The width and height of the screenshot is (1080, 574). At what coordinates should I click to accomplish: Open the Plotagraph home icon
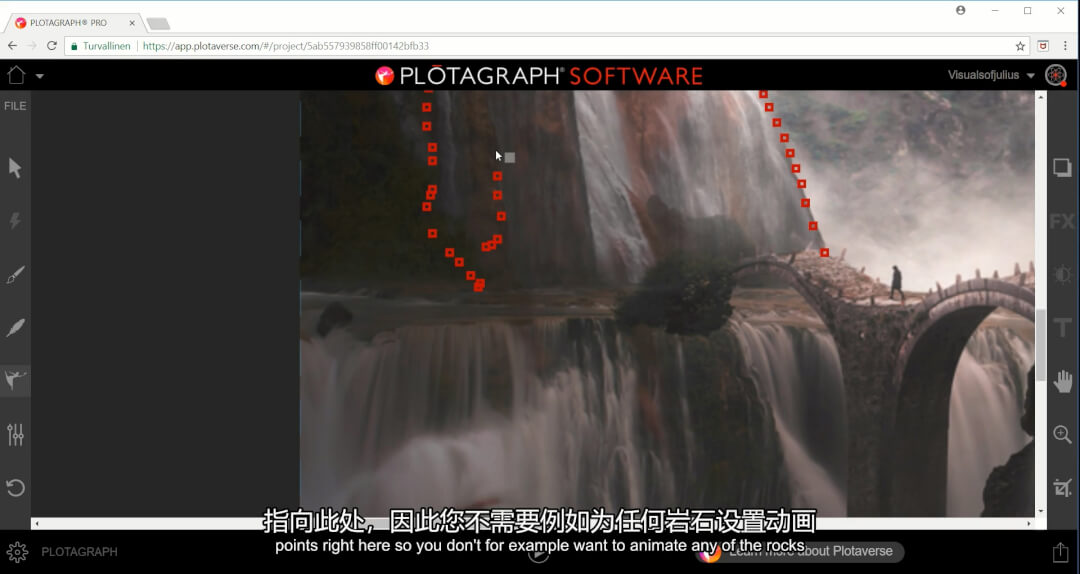tap(16, 74)
